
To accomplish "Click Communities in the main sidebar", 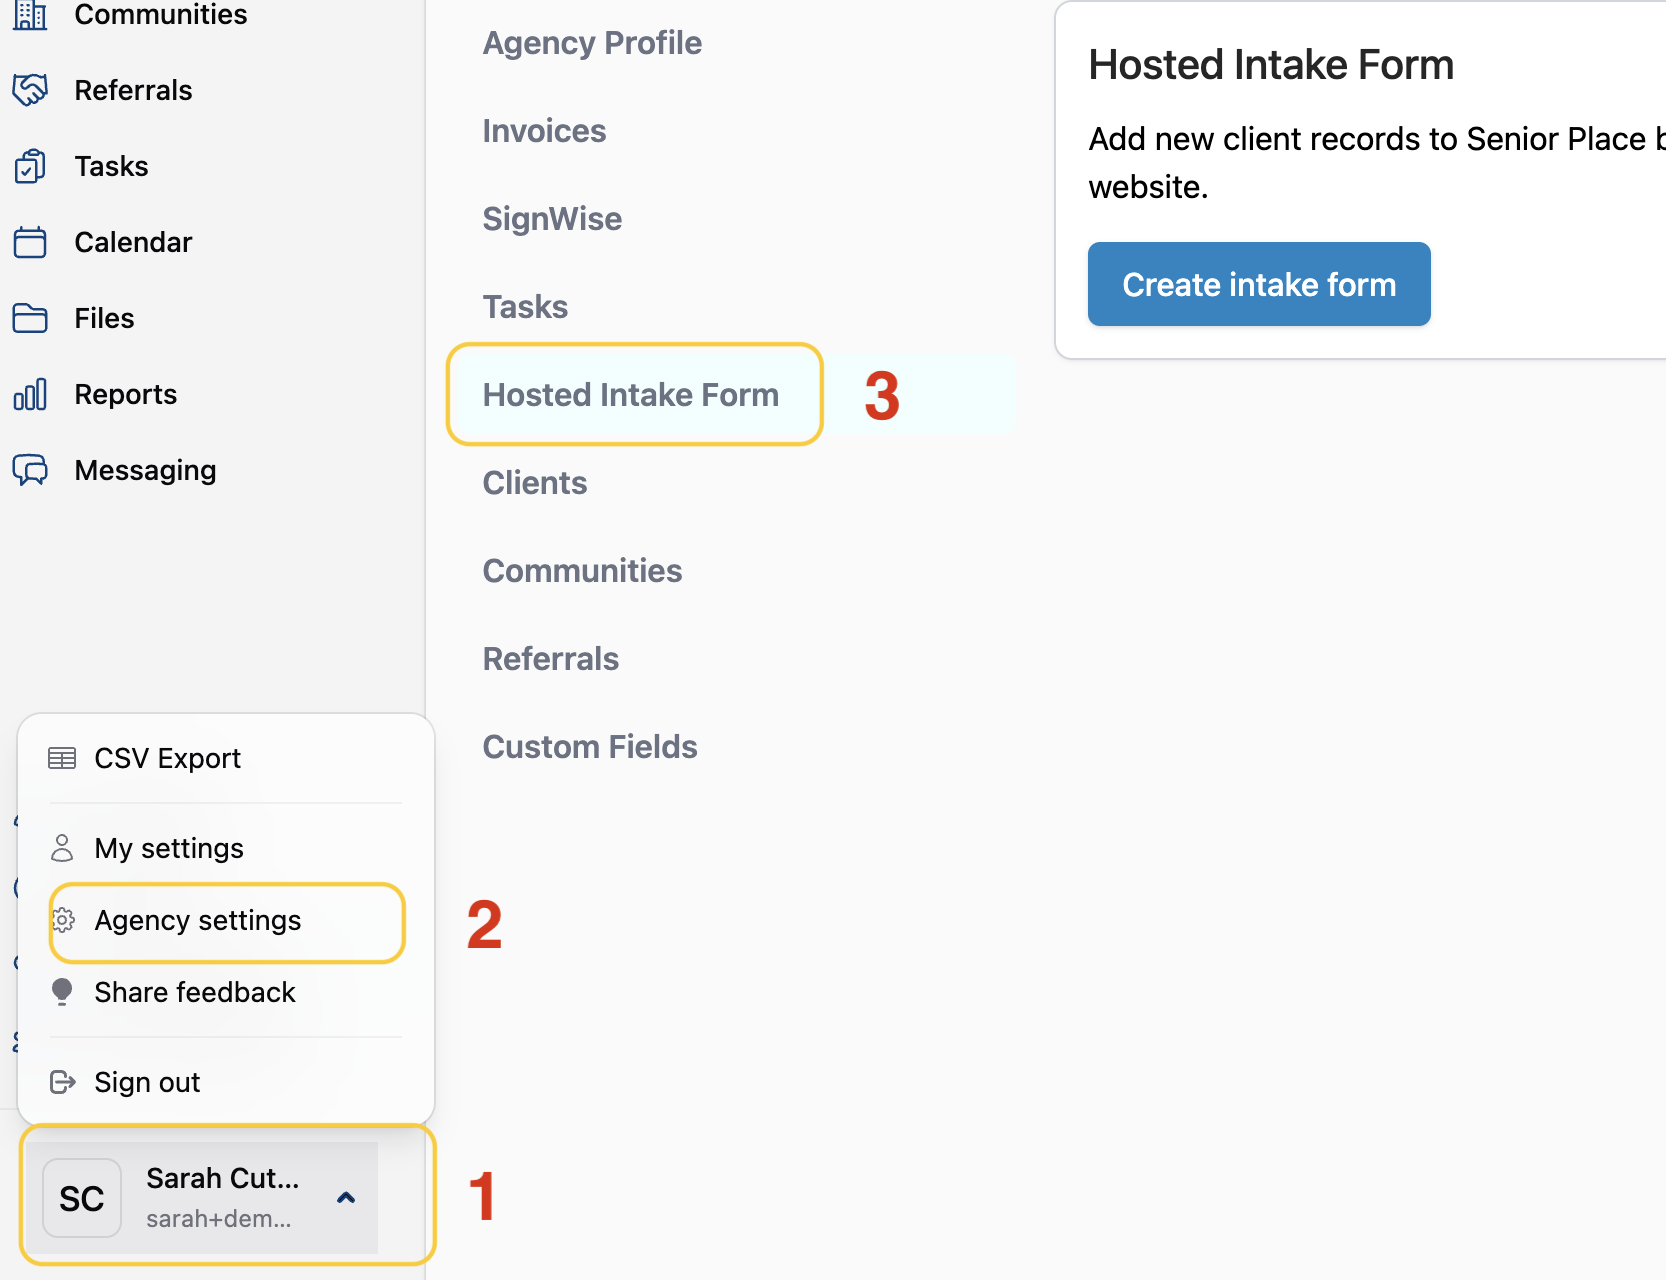I will (160, 15).
